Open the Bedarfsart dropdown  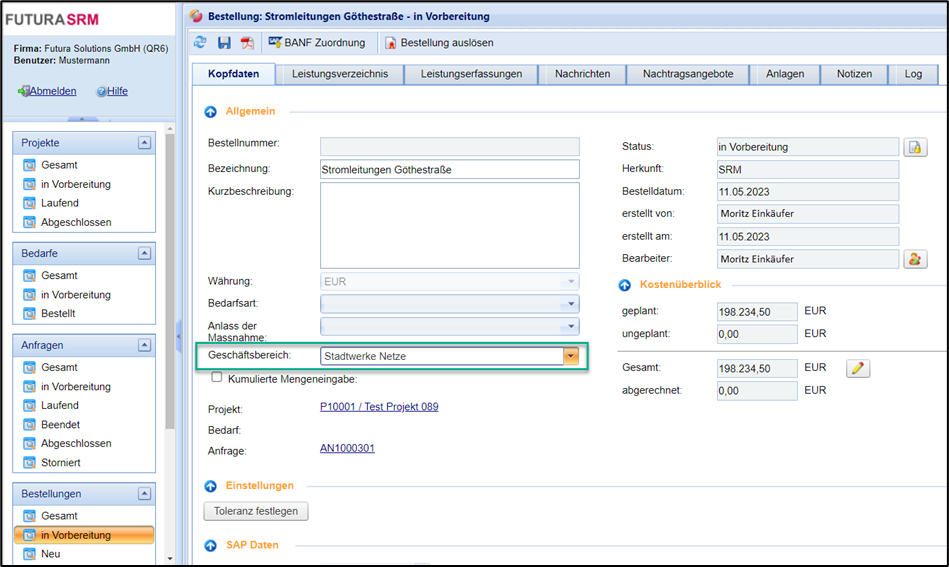coord(571,303)
